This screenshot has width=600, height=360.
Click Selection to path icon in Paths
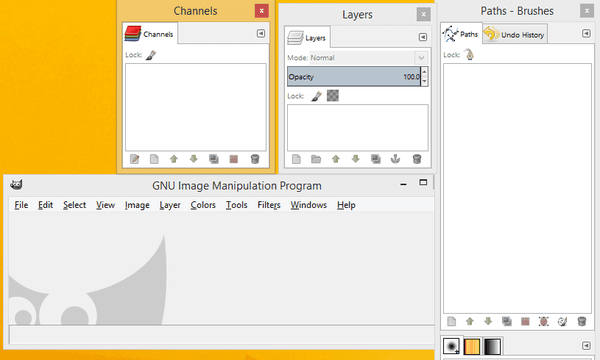point(543,321)
